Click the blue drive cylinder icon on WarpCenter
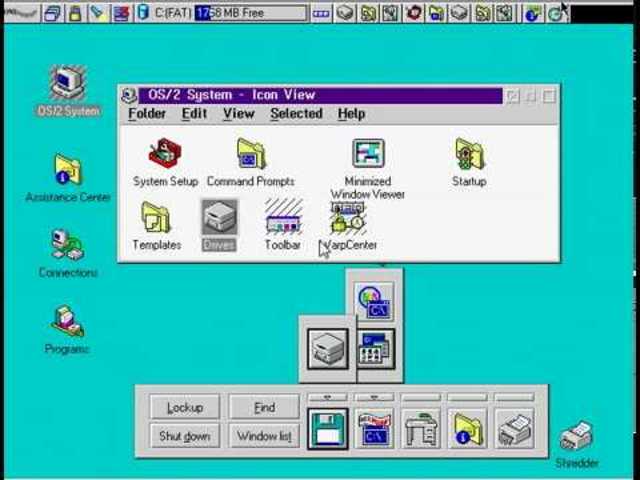This screenshot has height=480, width=640. [143, 12]
